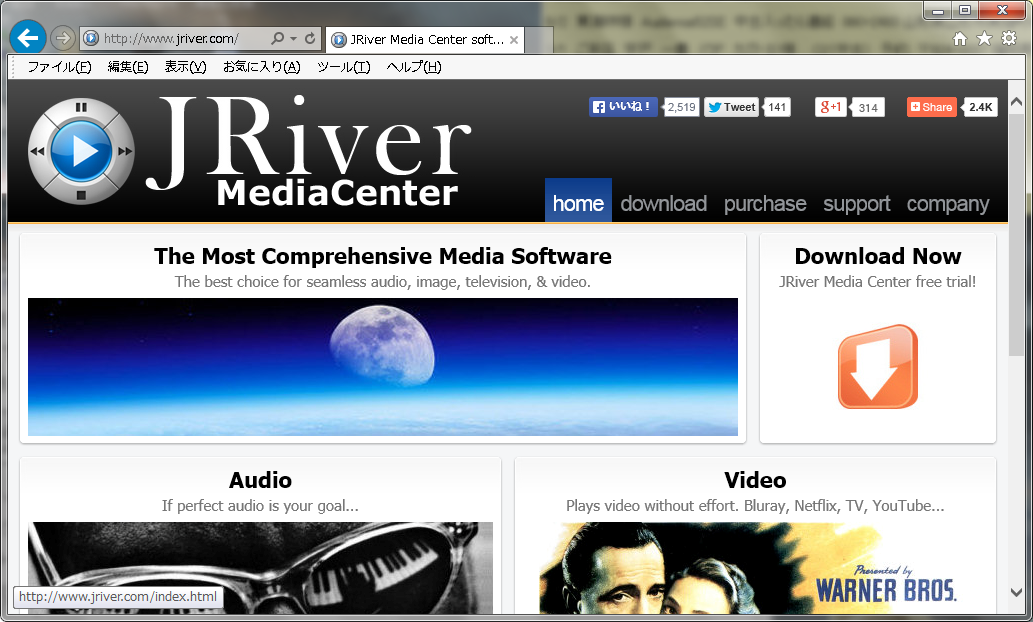Close the JRiver Media Center tab
Image resolution: width=1033 pixels, height=622 pixels.
(514, 40)
